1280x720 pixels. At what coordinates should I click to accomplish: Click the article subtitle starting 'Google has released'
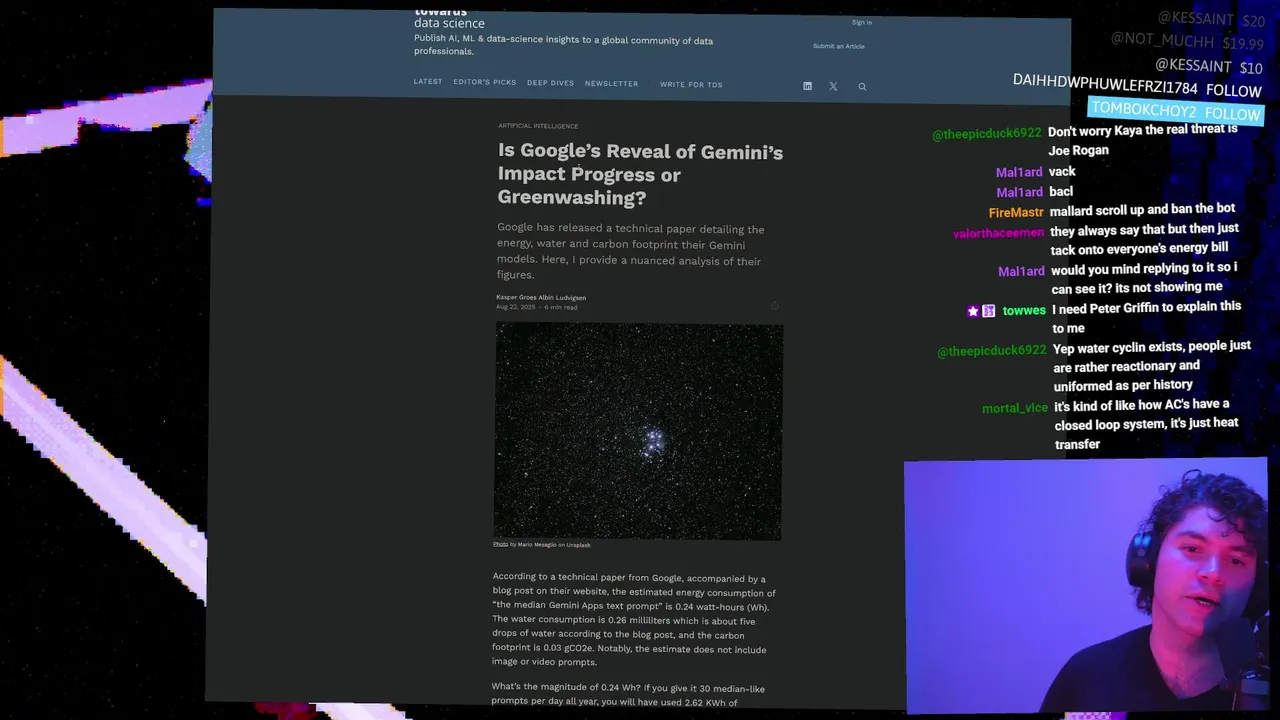point(631,252)
